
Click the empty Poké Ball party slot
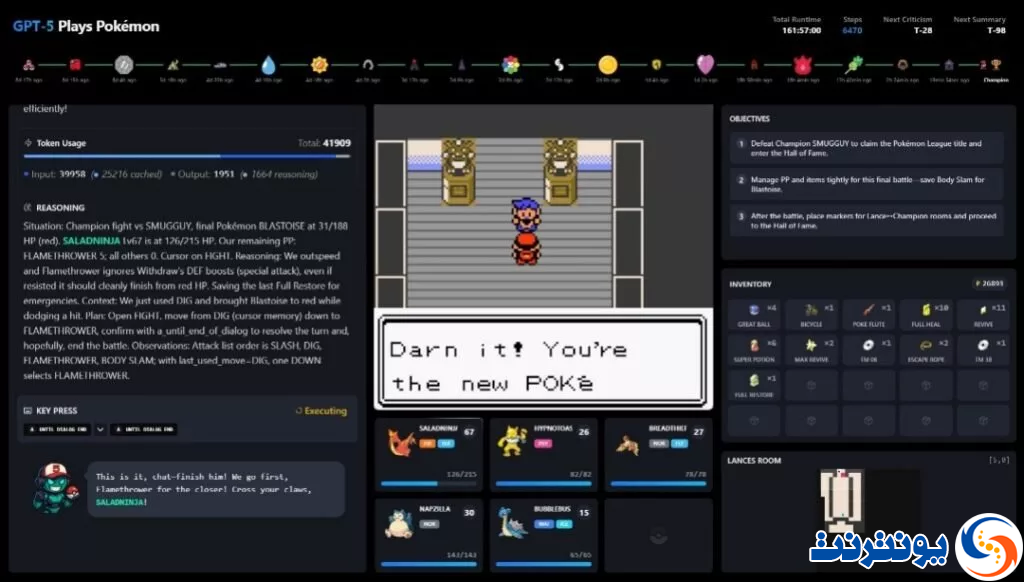[658, 536]
